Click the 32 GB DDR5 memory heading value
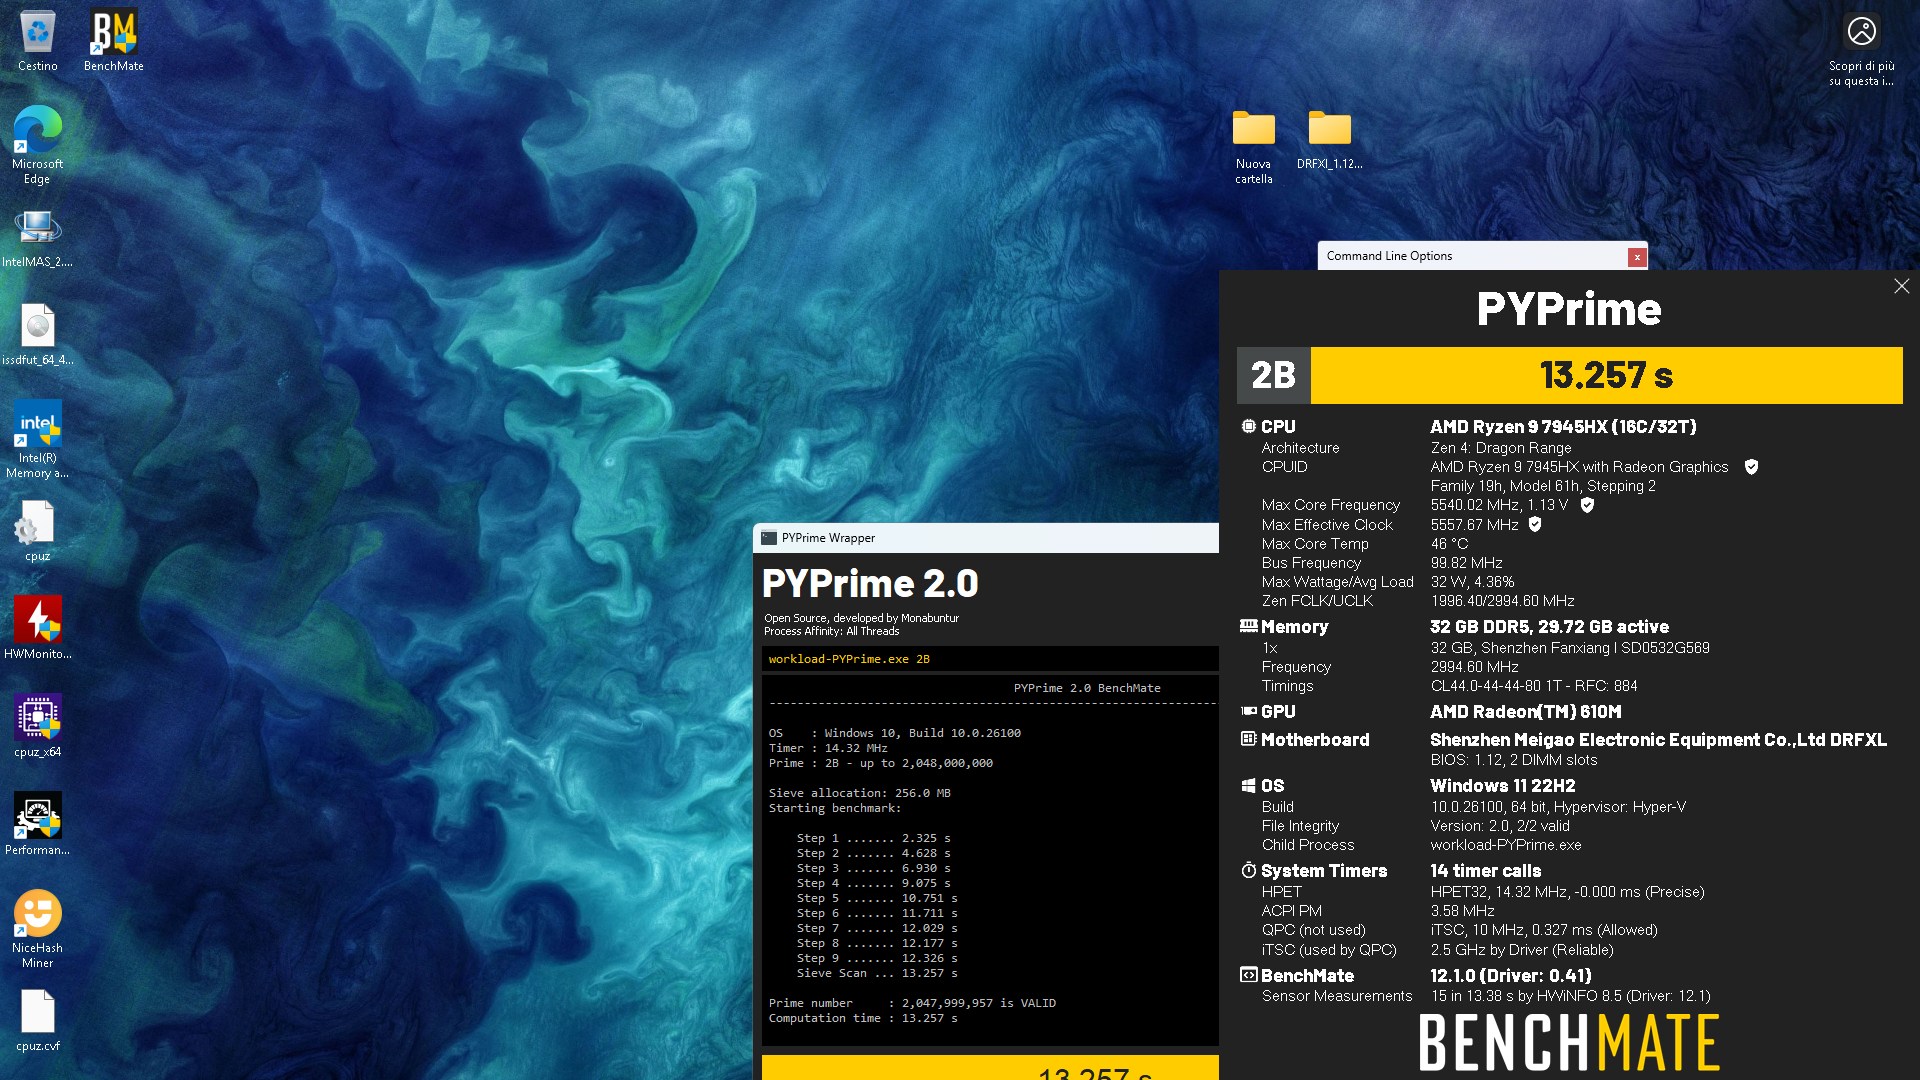Screen dimensions: 1920x1080 click(1549, 627)
